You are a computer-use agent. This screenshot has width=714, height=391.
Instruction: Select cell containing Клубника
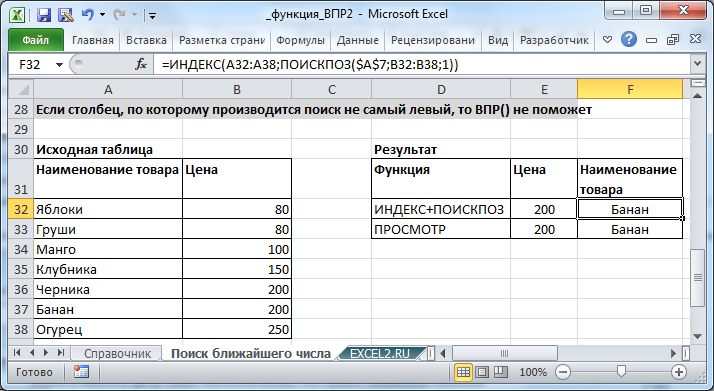point(108,269)
